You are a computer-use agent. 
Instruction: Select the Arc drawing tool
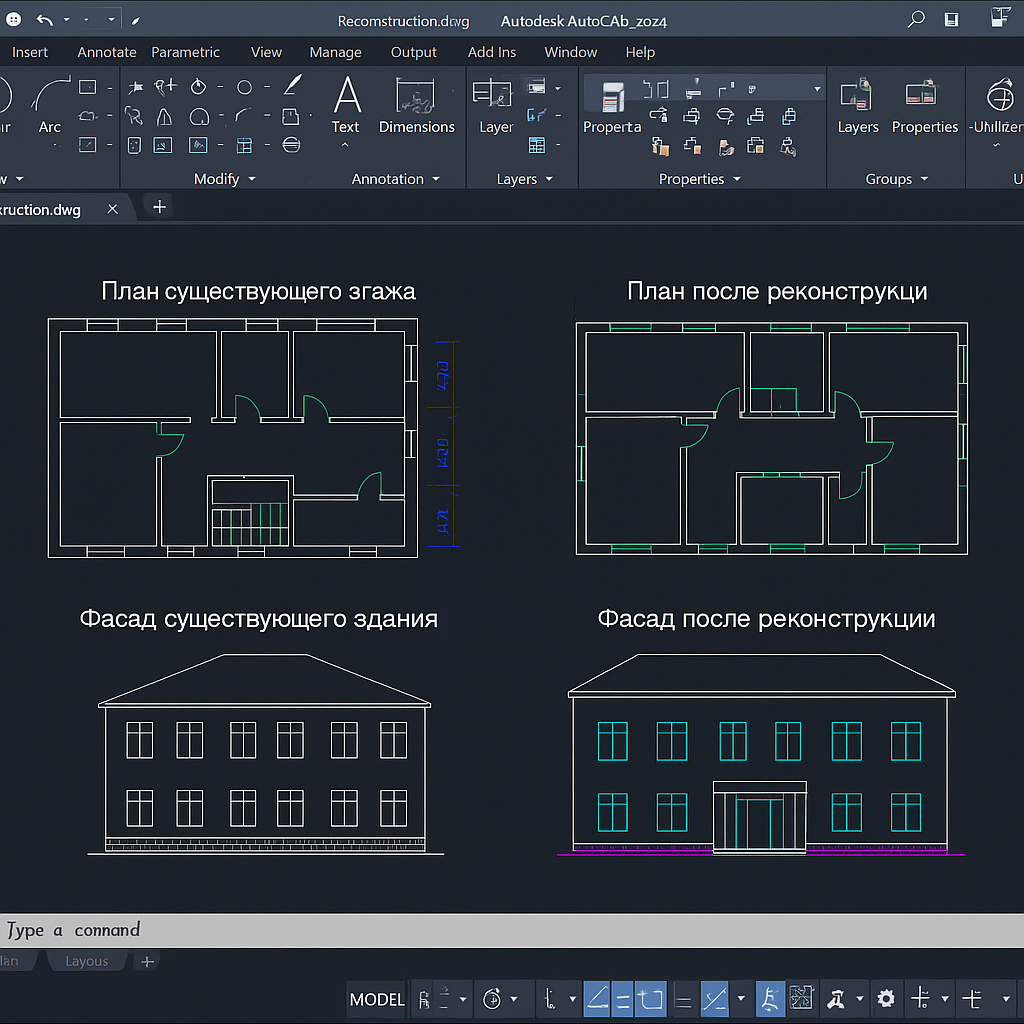(50, 104)
